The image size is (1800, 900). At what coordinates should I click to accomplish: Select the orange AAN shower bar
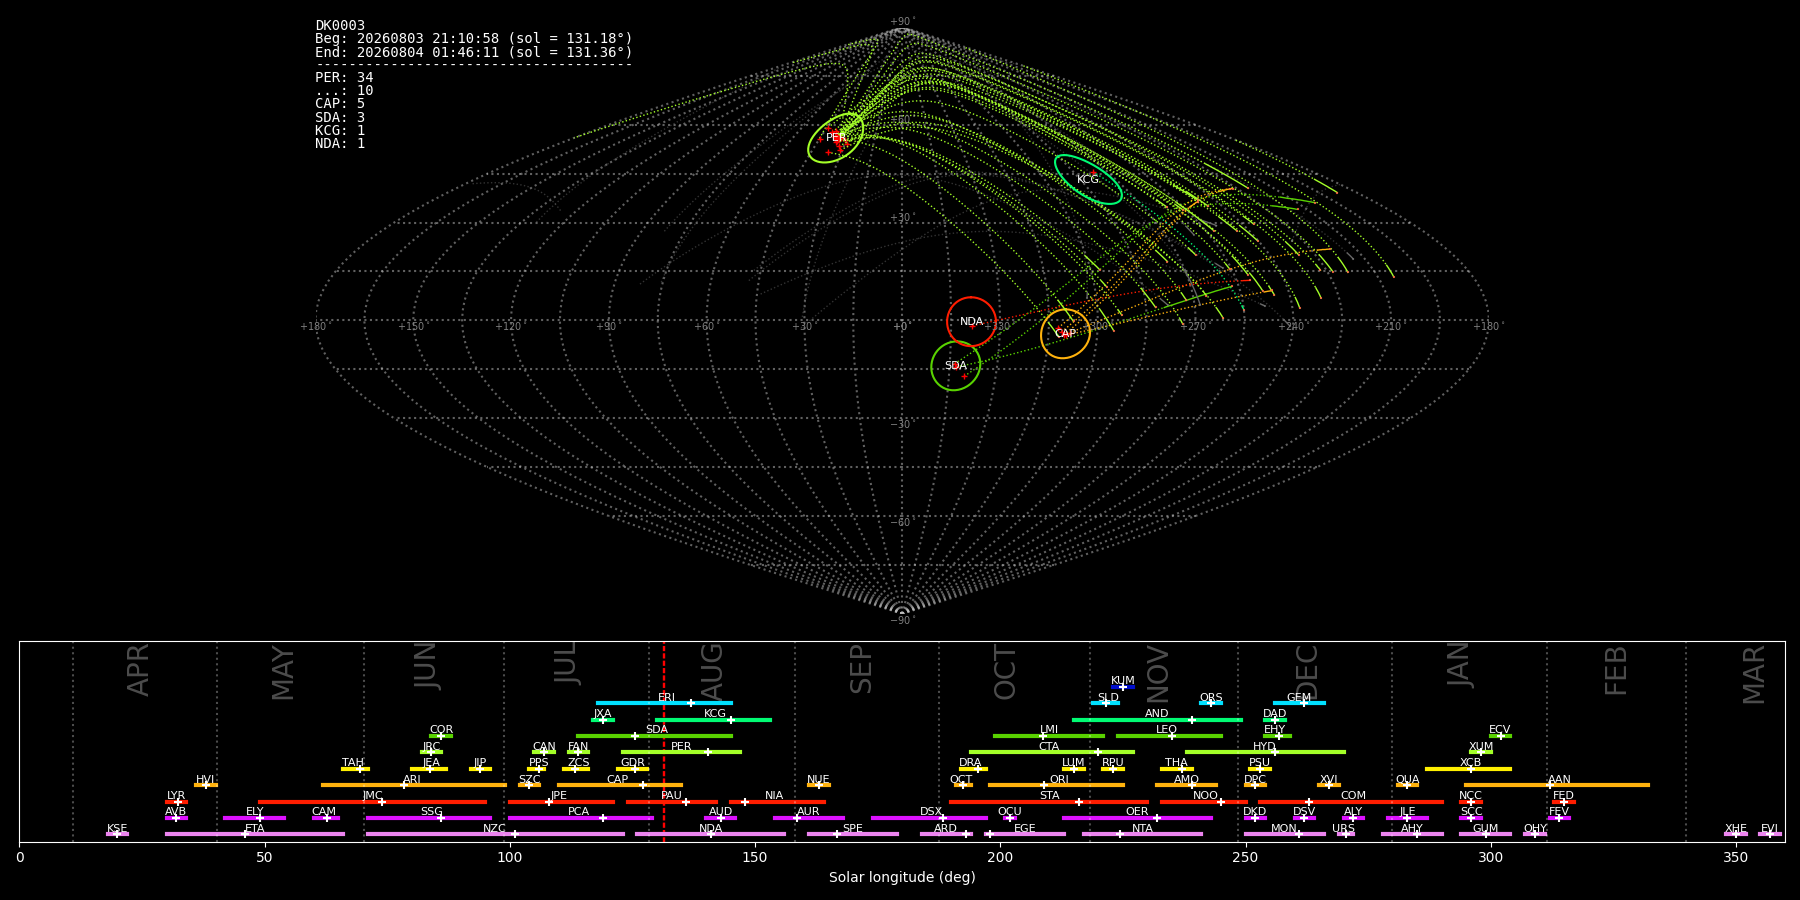click(x=1557, y=785)
